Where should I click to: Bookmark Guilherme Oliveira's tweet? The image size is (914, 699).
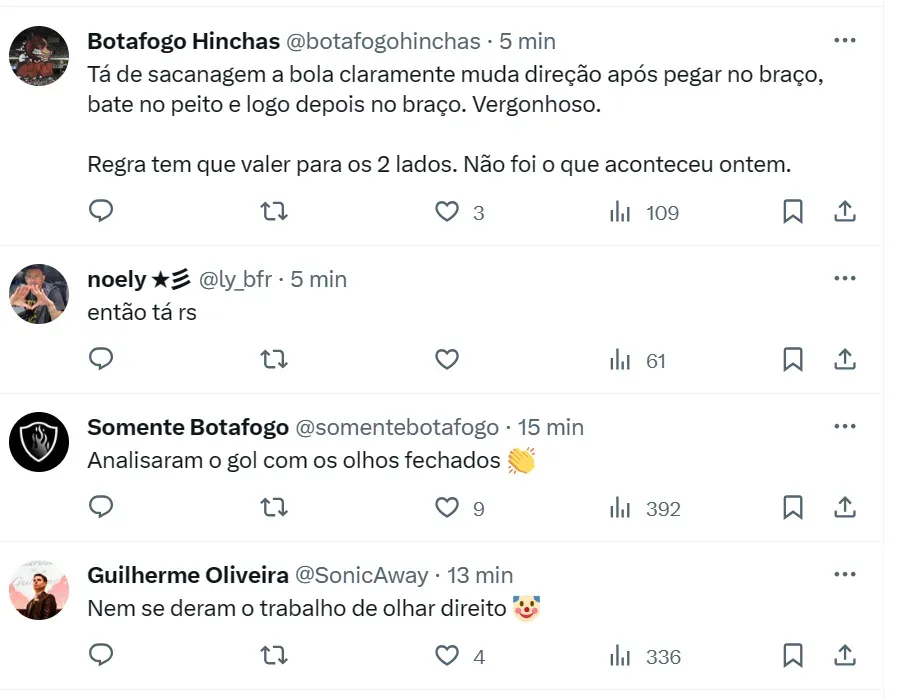click(792, 656)
